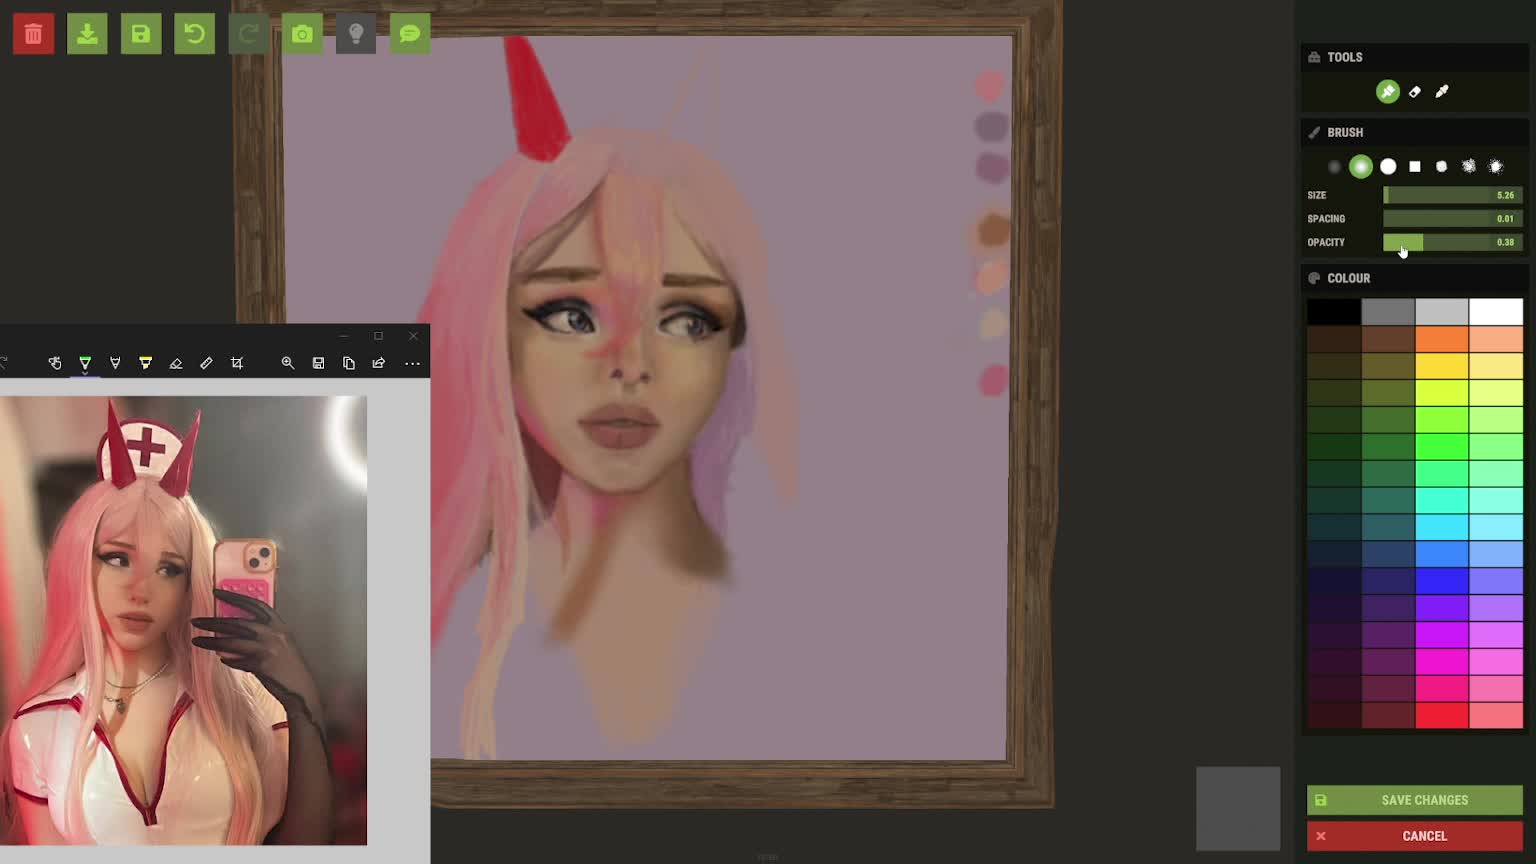Click the green download arrow button
The width and height of the screenshot is (1536, 864).
pos(87,34)
